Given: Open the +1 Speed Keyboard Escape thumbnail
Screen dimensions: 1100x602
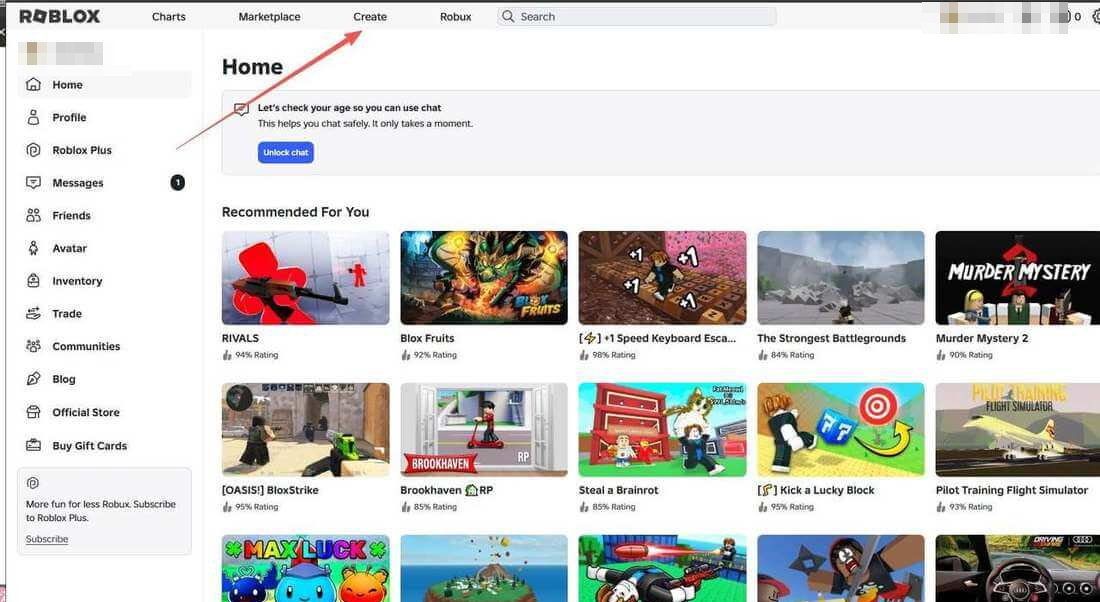Looking at the screenshot, I should [x=662, y=278].
